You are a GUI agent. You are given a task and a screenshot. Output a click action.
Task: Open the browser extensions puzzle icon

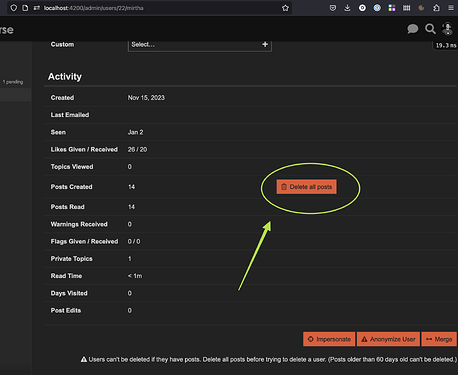(436, 8)
